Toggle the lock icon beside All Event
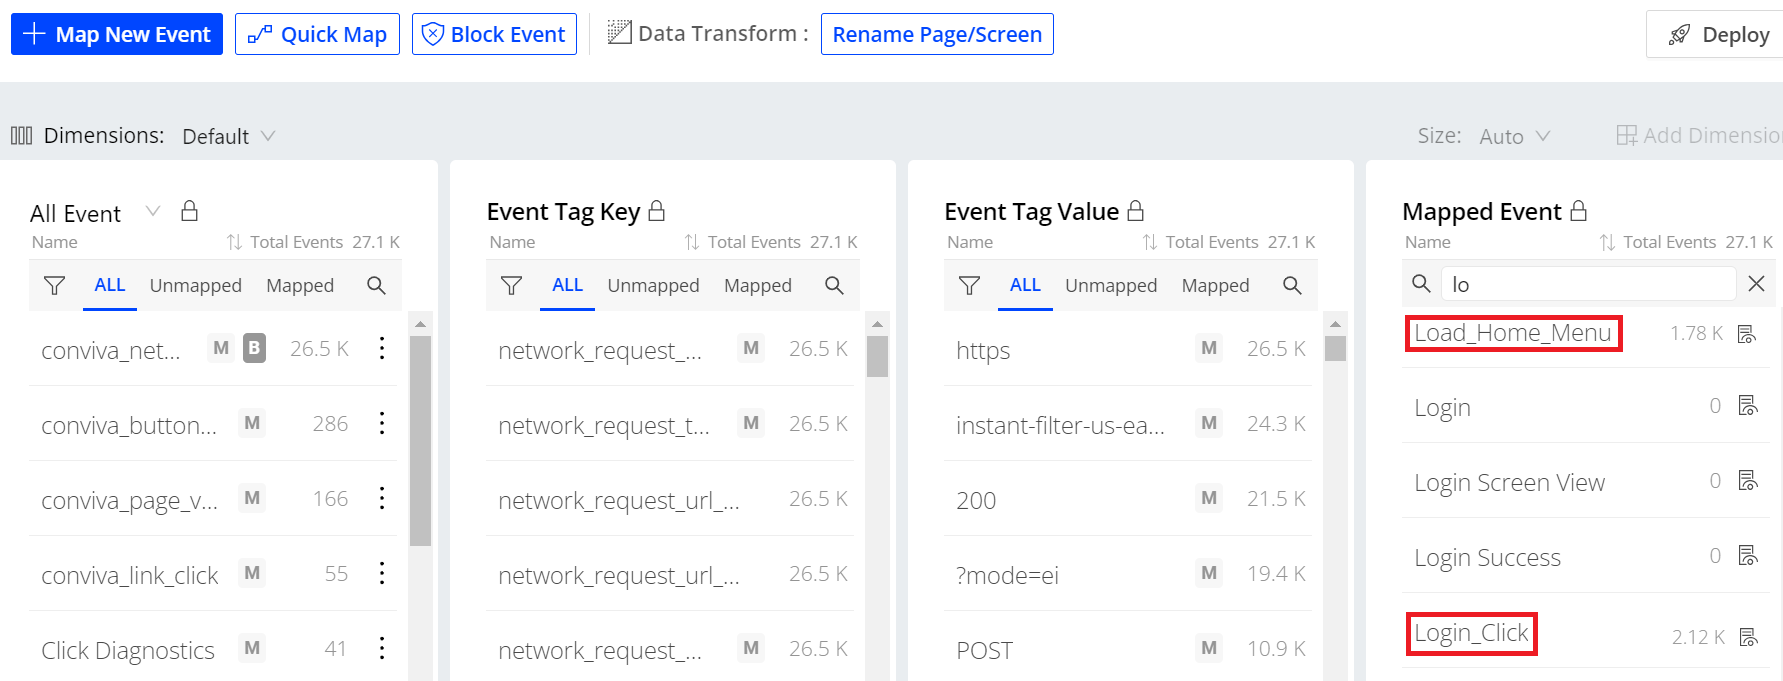This screenshot has width=1783, height=681. 189,211
